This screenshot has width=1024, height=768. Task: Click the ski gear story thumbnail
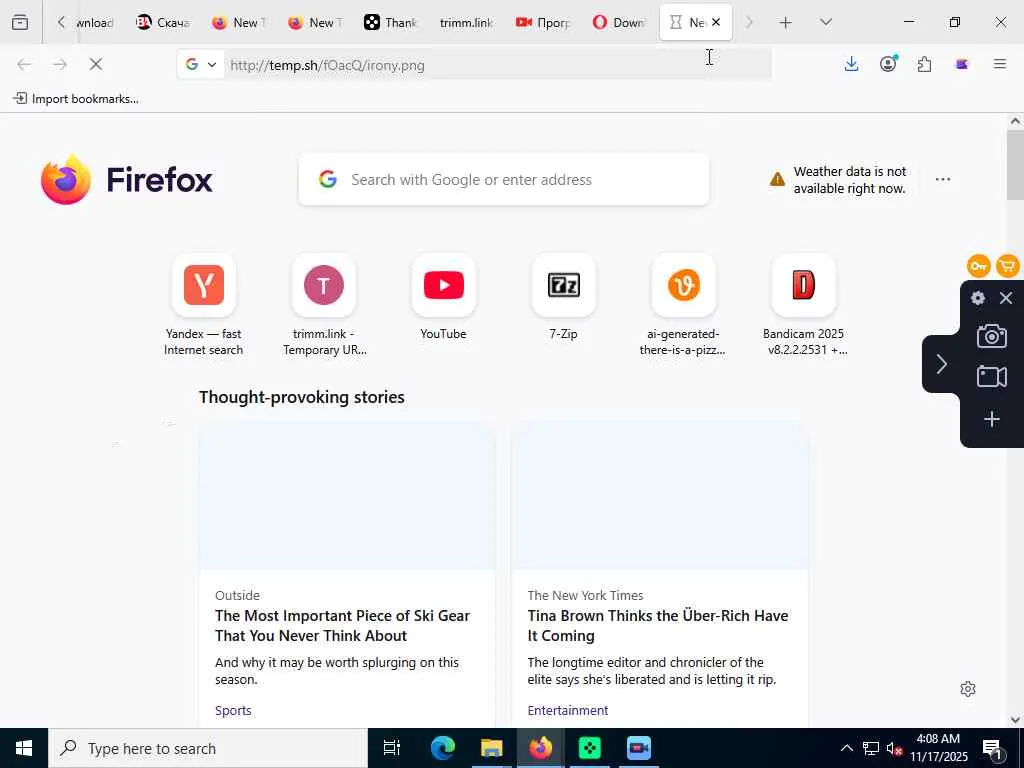(x=347, y=496)
